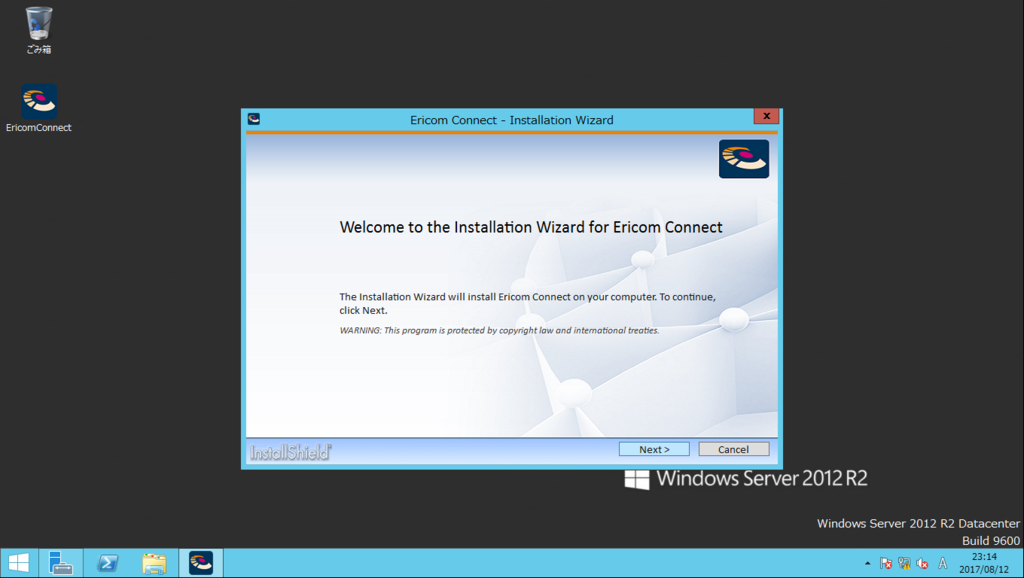Launch Server Manager from the taskbar
Screen dimensions: 1024x578
point(61,563)
